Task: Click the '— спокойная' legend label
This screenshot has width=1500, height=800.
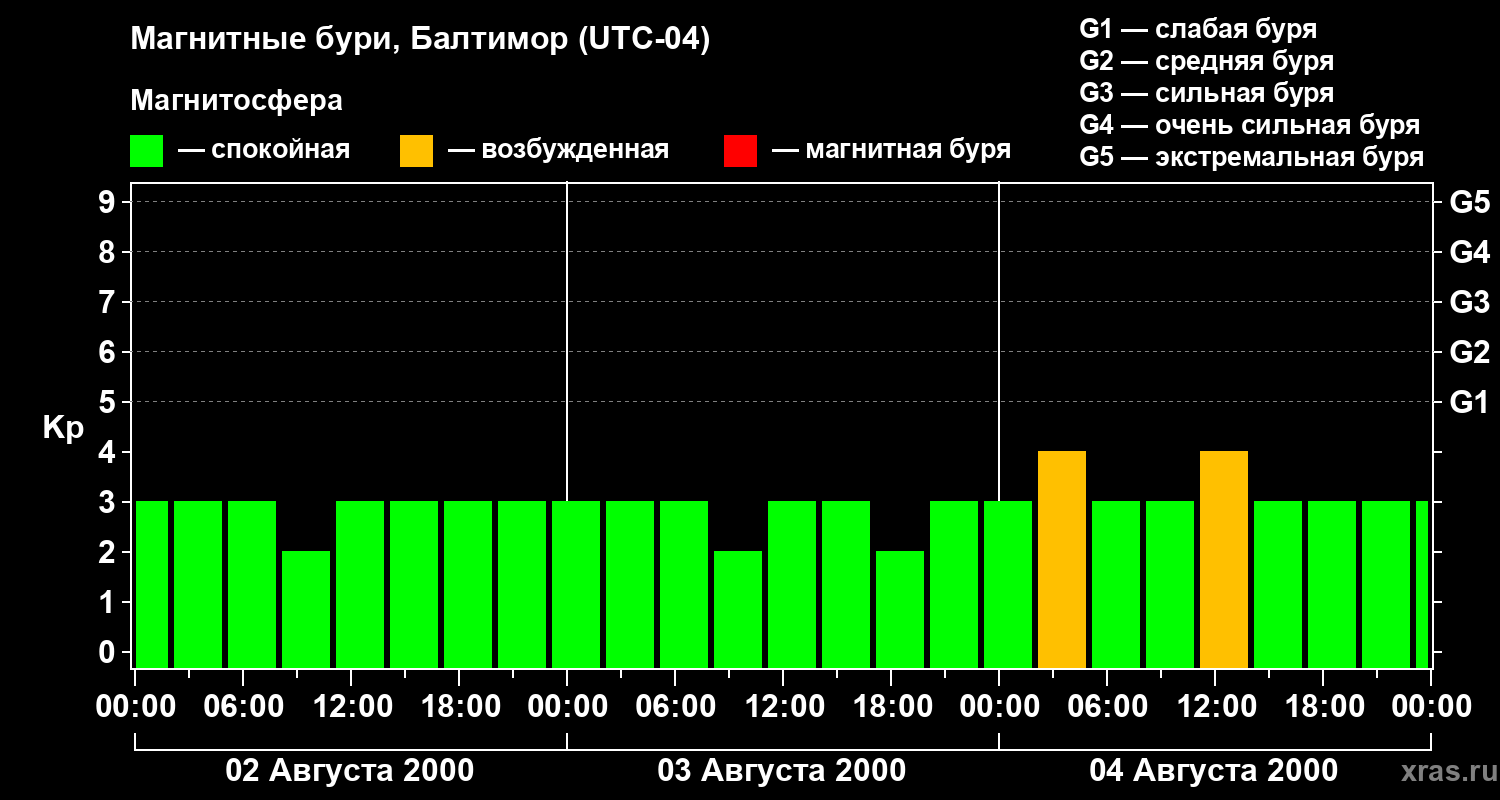Action: [264, 150]
